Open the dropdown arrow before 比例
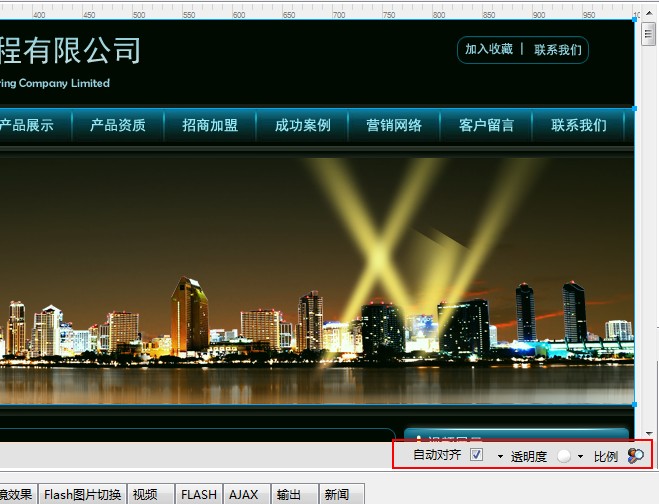This screenshot has width=659, height=504. (x=580, y=456)
